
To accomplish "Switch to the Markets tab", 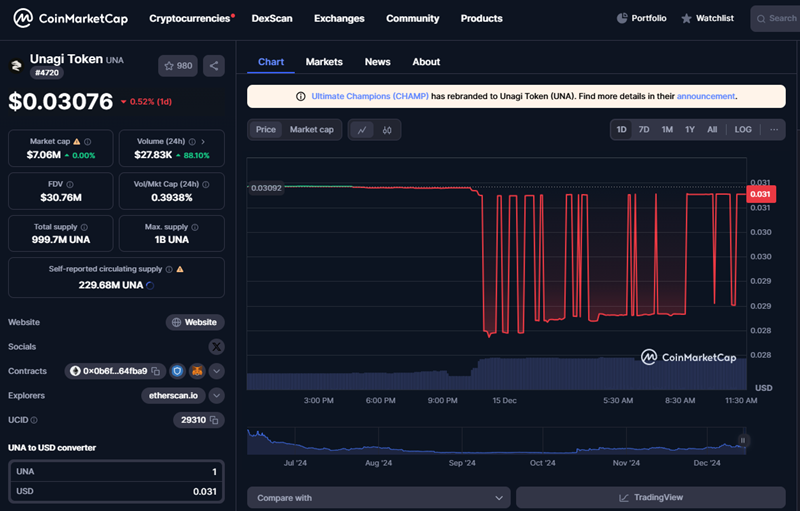I will (324, 62).
